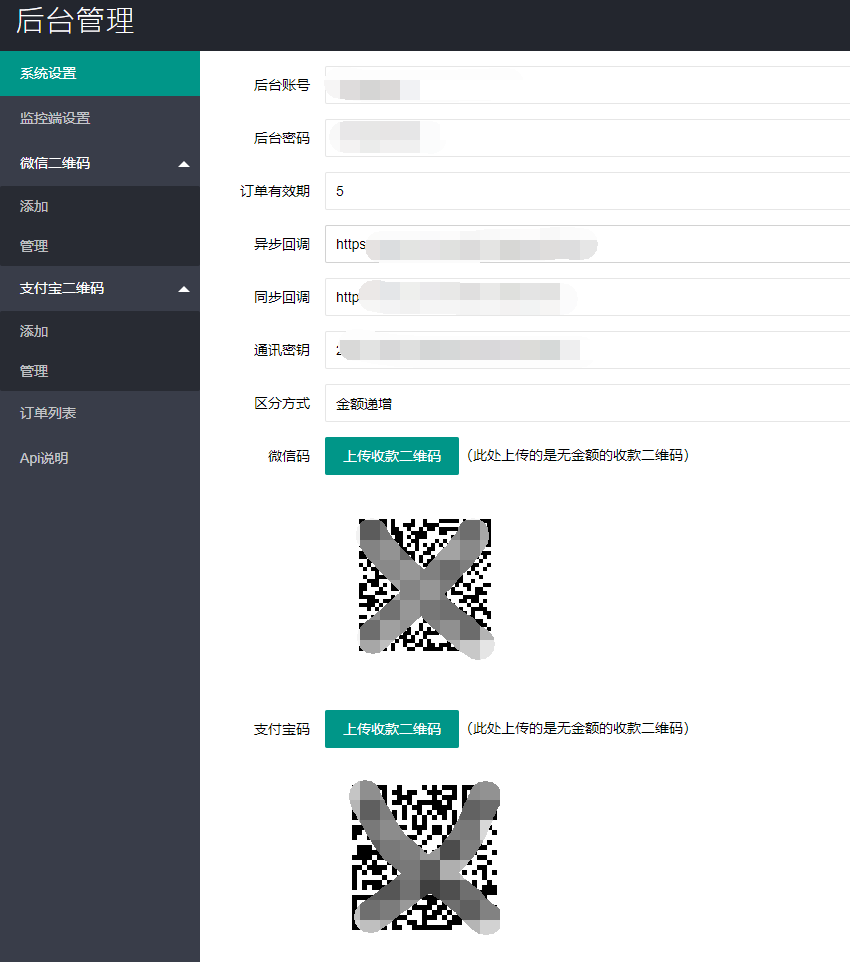Focus the 后台密码 input field

[587, 138]
